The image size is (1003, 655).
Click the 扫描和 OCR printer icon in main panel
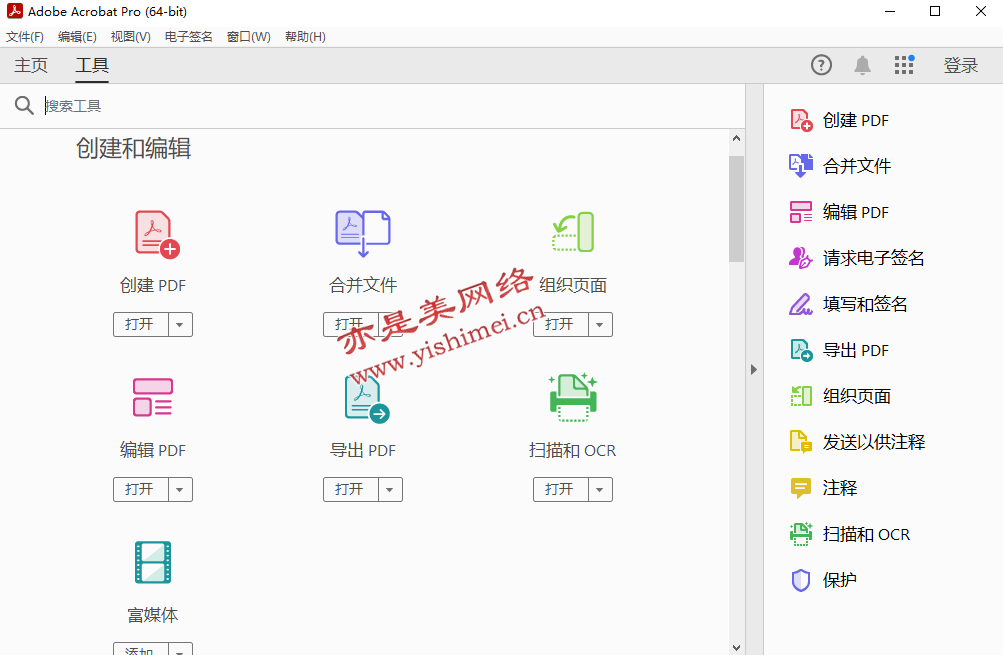(573, 397)
